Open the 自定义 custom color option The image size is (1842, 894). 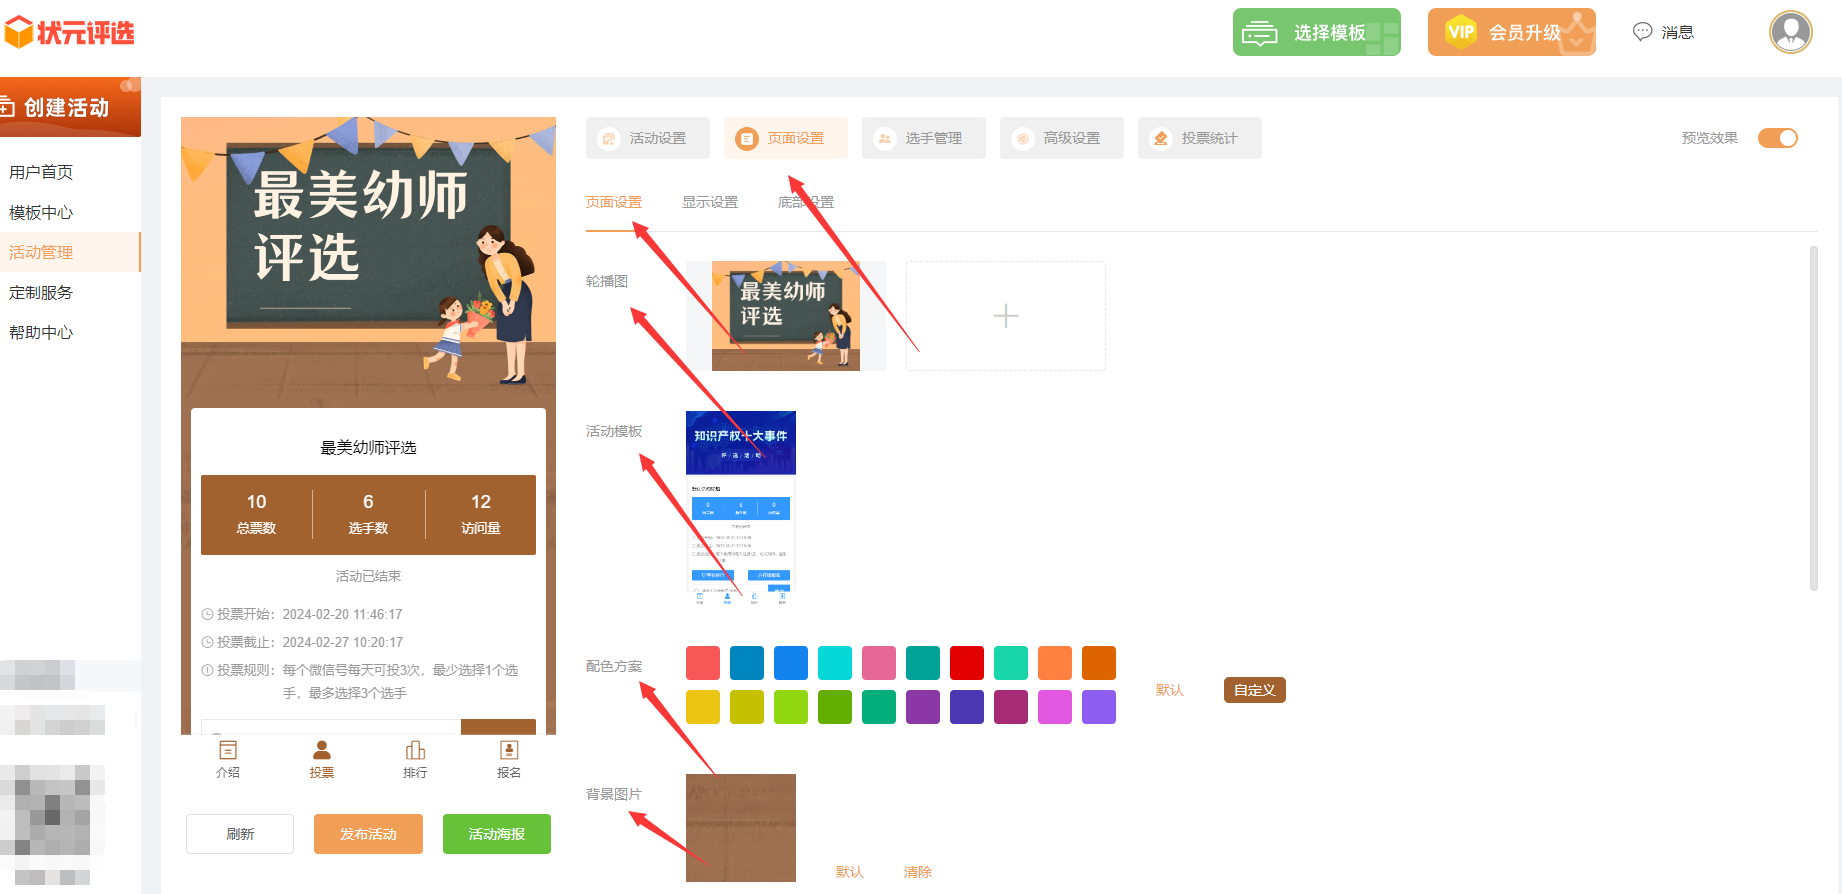1254,690
